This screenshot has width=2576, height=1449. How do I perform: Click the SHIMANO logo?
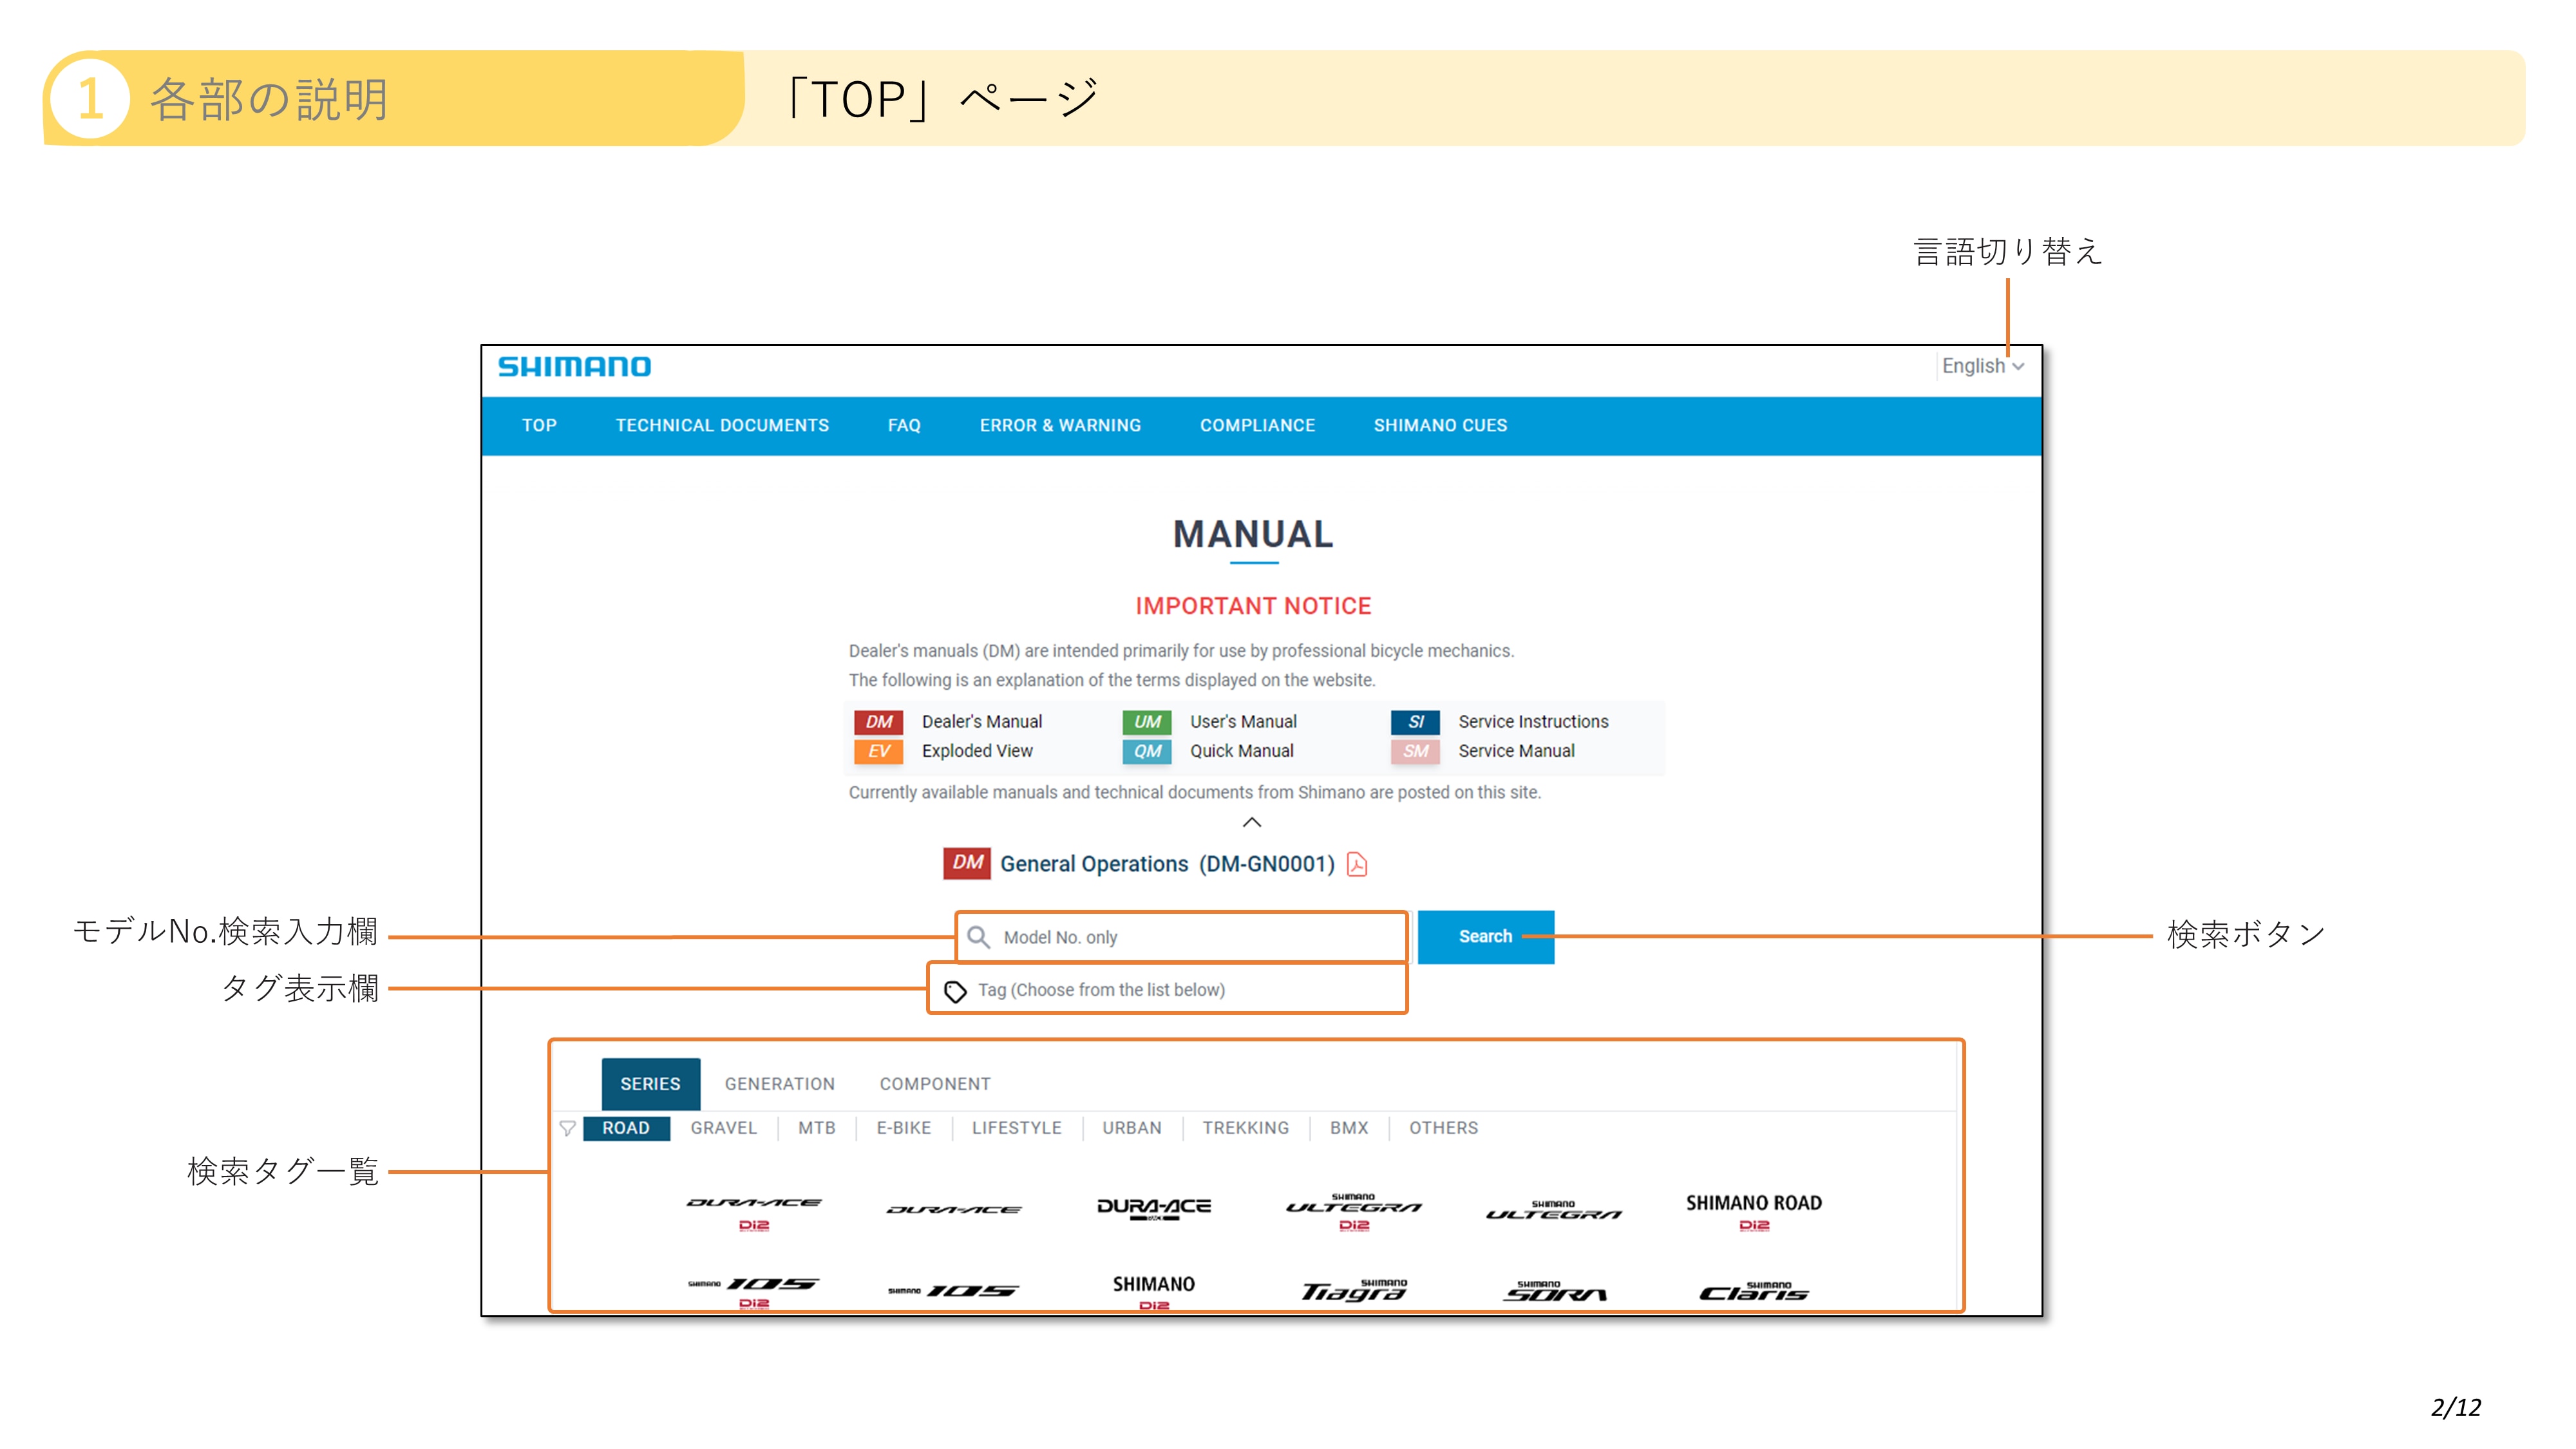(x=574, y=367)
